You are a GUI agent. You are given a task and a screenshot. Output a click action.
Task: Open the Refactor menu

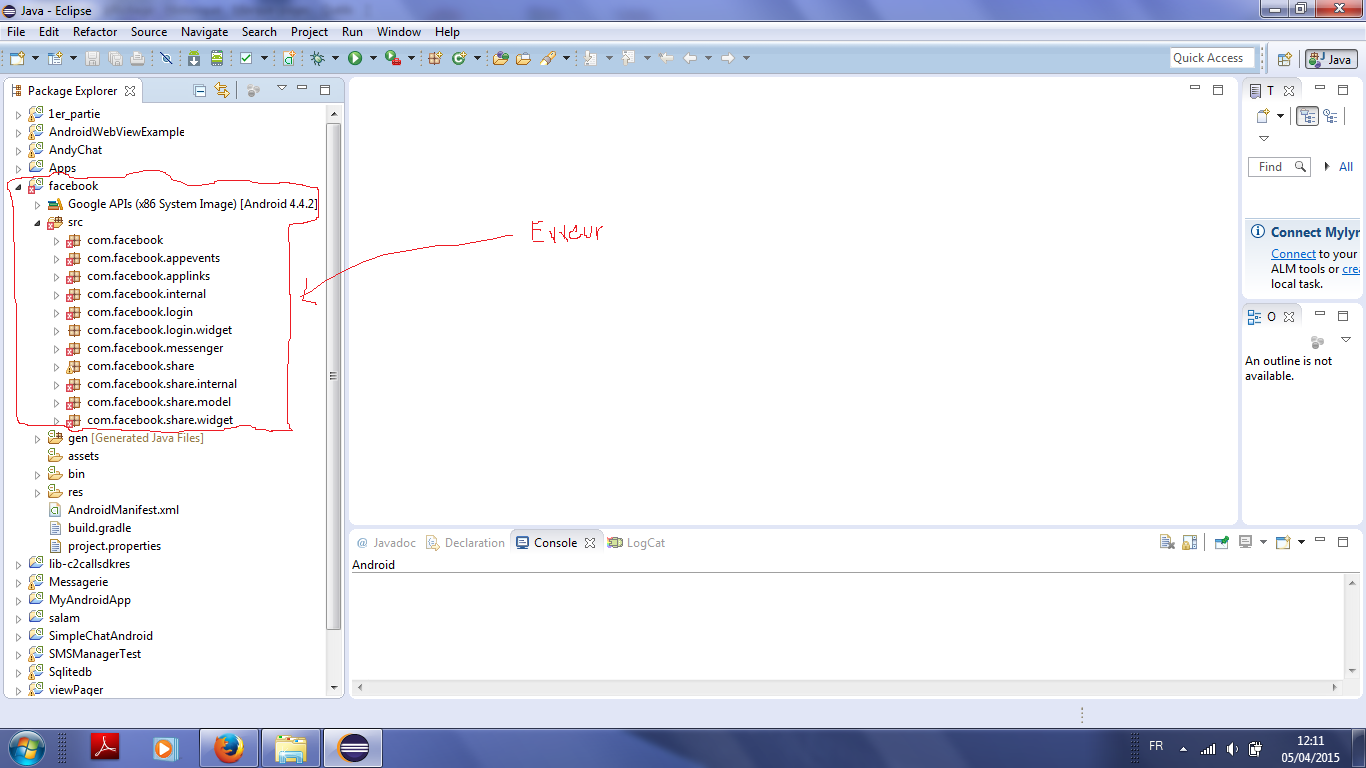95,32
